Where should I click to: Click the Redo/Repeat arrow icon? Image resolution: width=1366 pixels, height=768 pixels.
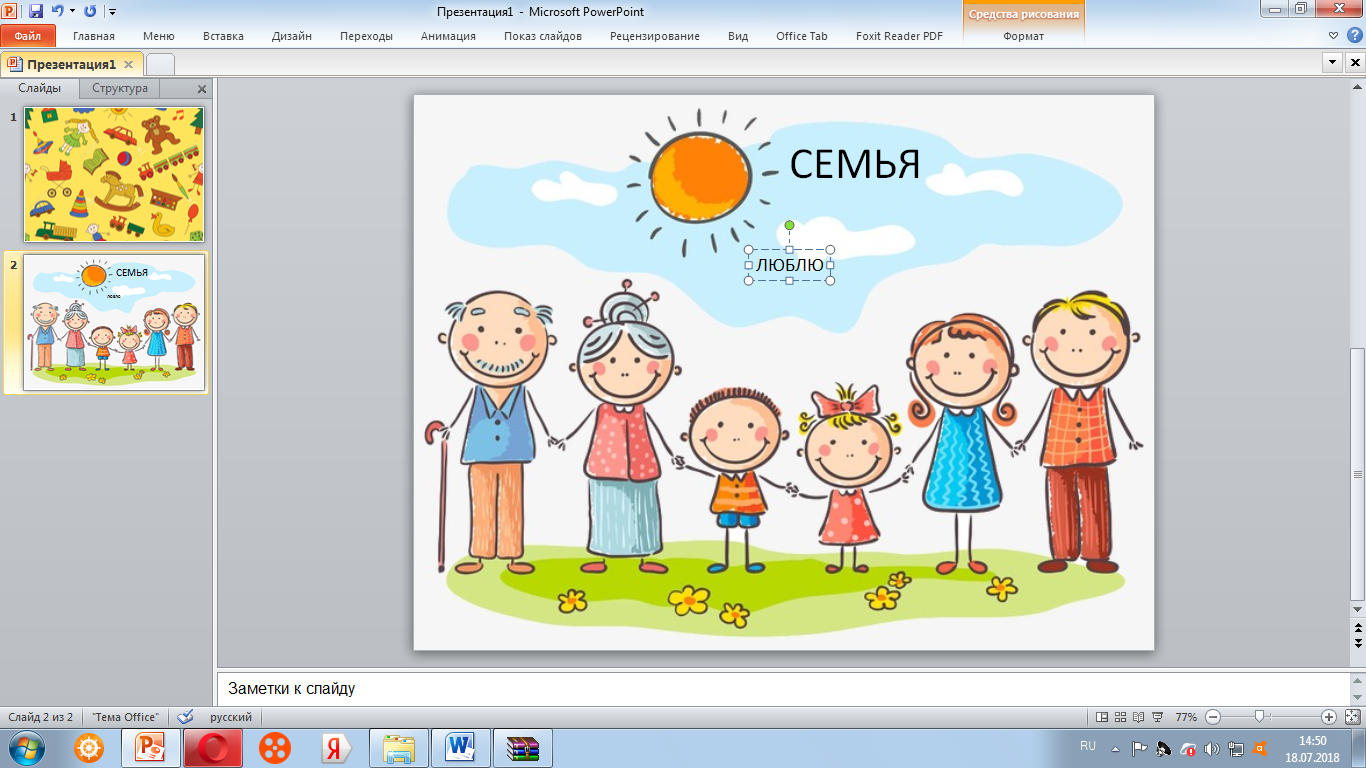coord(90,12)
